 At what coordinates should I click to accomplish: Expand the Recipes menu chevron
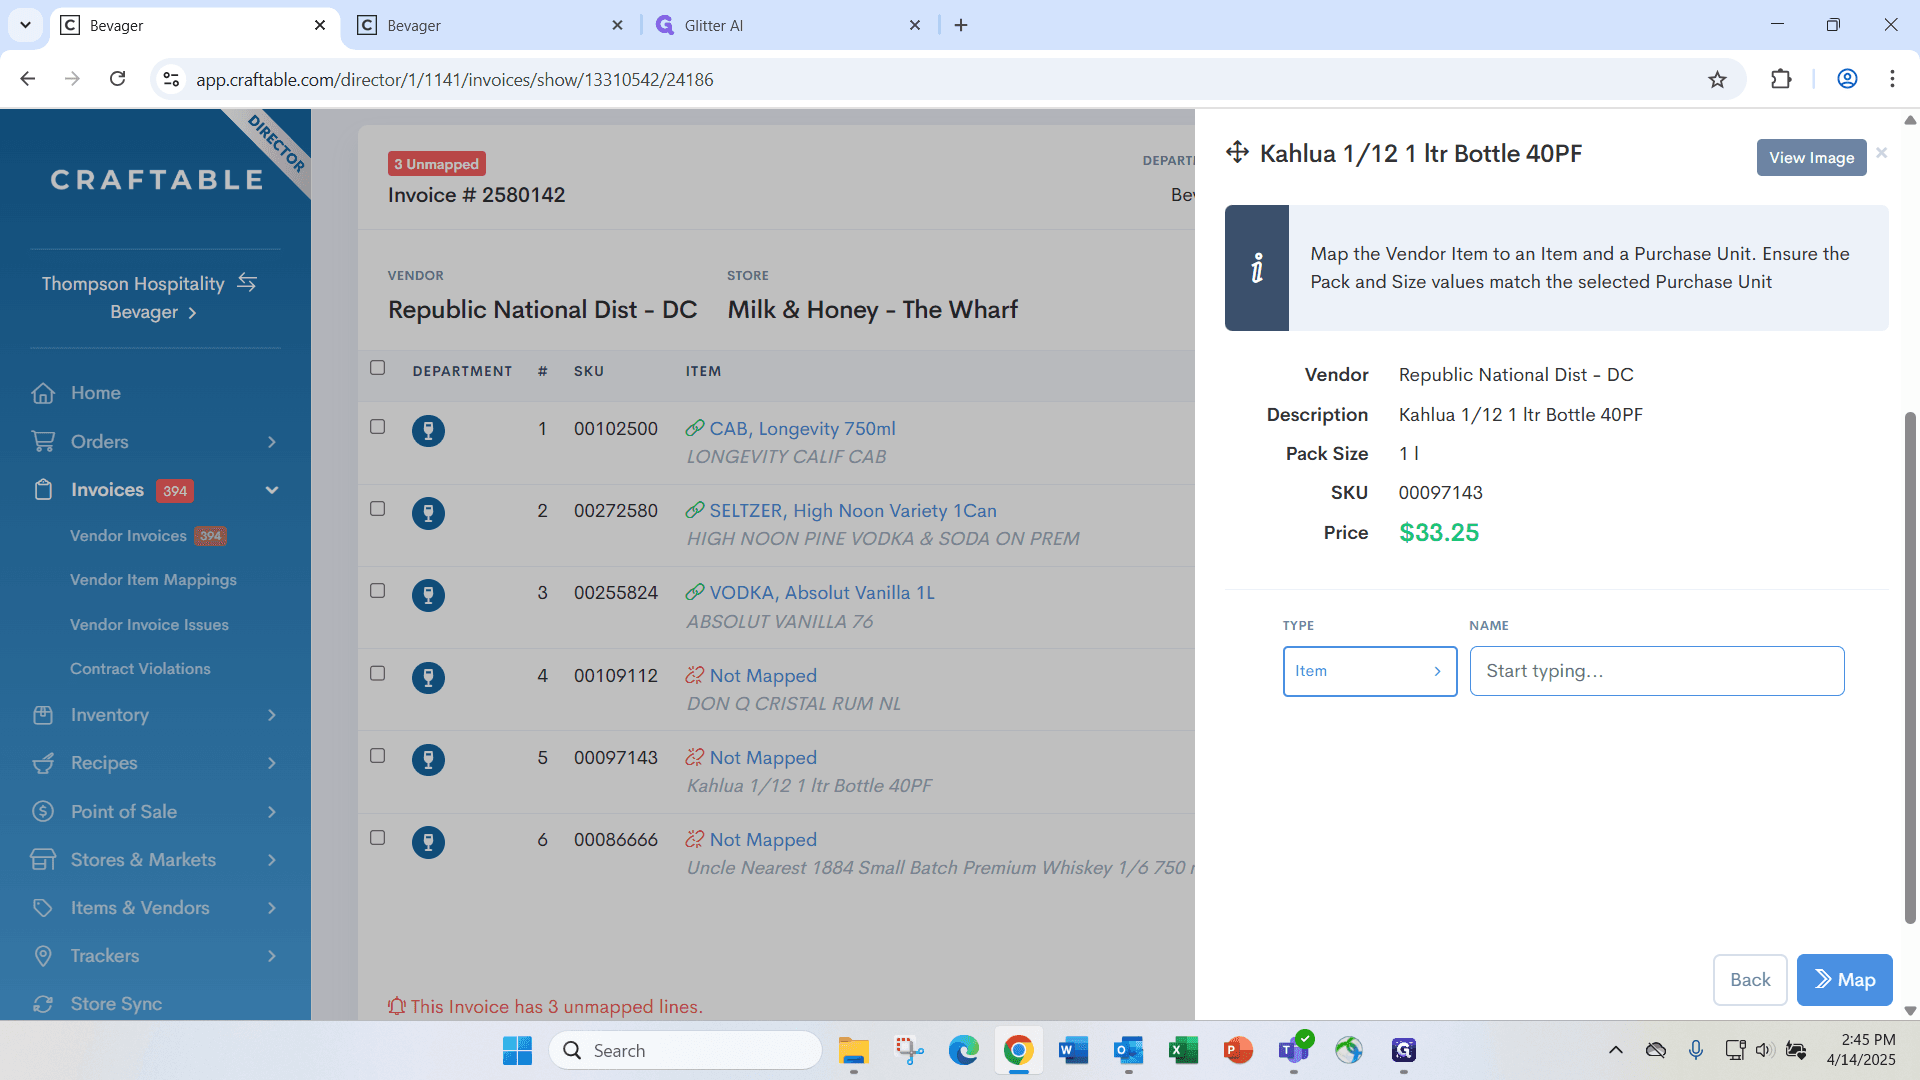coord(272,763)
